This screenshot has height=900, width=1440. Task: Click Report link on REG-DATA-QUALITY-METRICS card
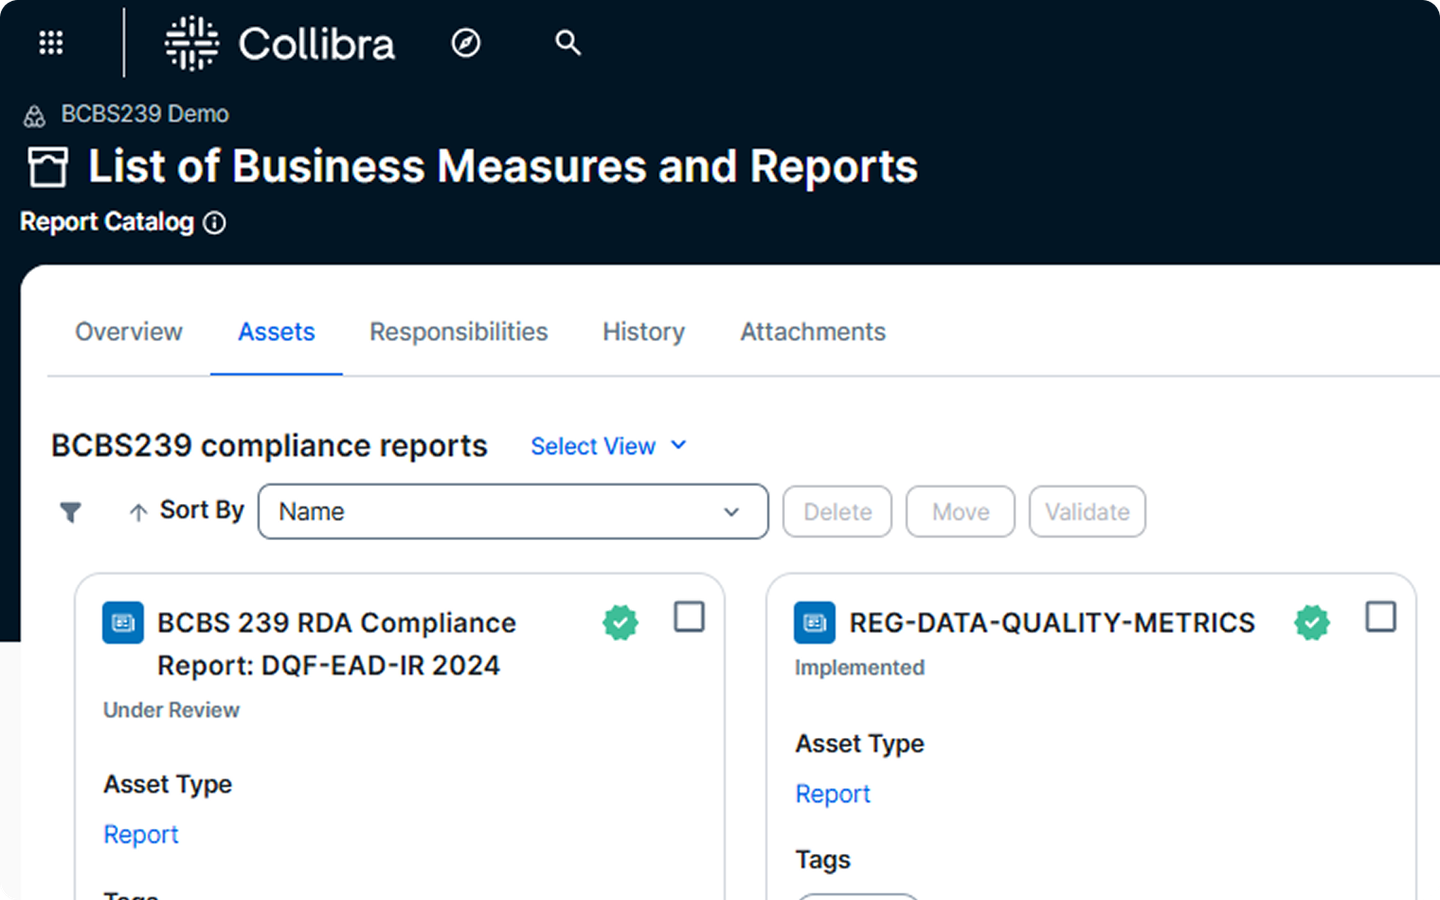tap(833, 794)
